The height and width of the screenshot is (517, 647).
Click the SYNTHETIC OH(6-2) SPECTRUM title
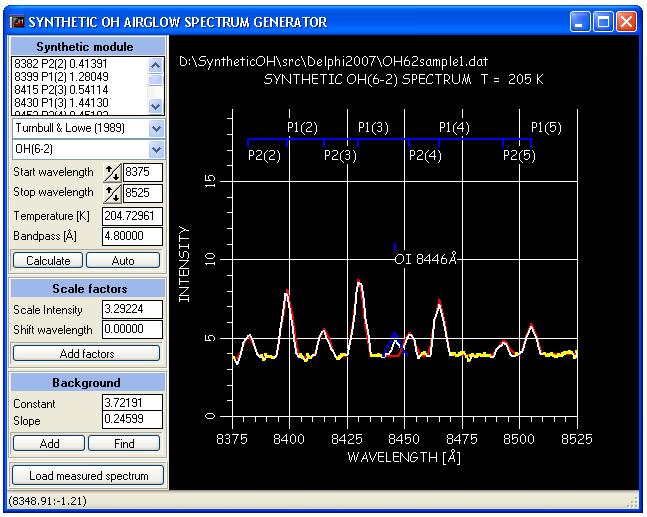[x=403, y=79]
